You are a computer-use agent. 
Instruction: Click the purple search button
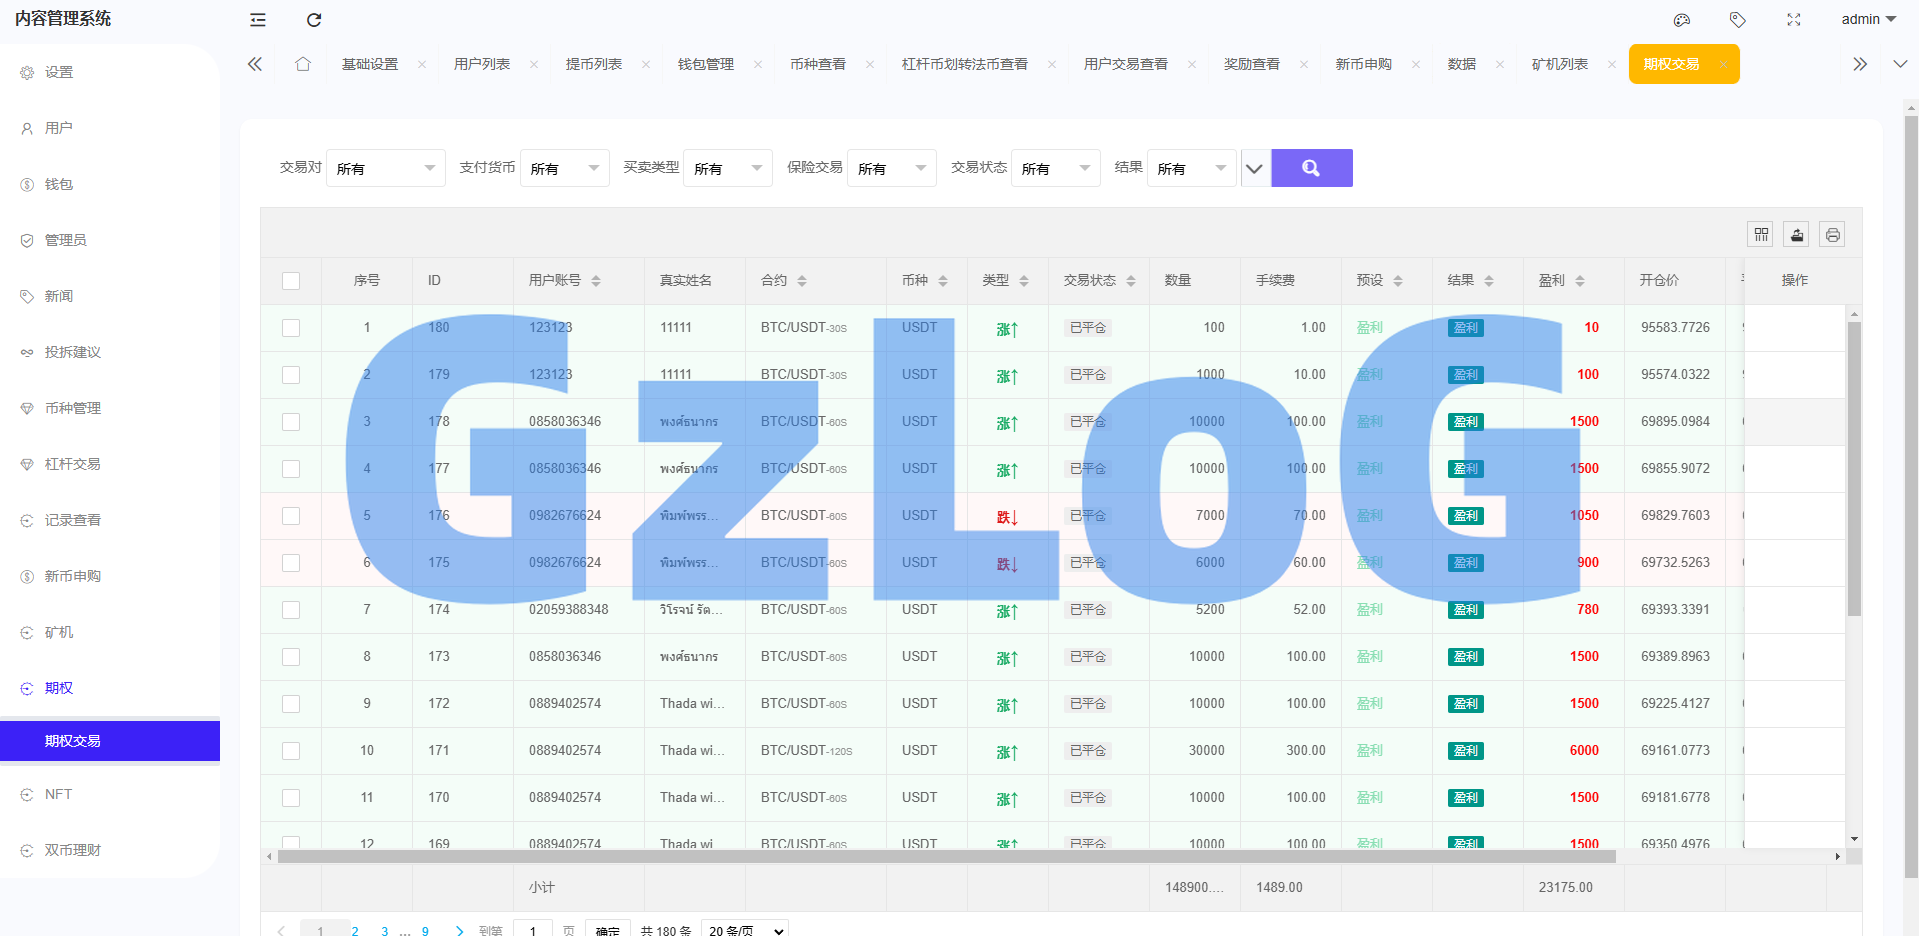coord(1311,168)
